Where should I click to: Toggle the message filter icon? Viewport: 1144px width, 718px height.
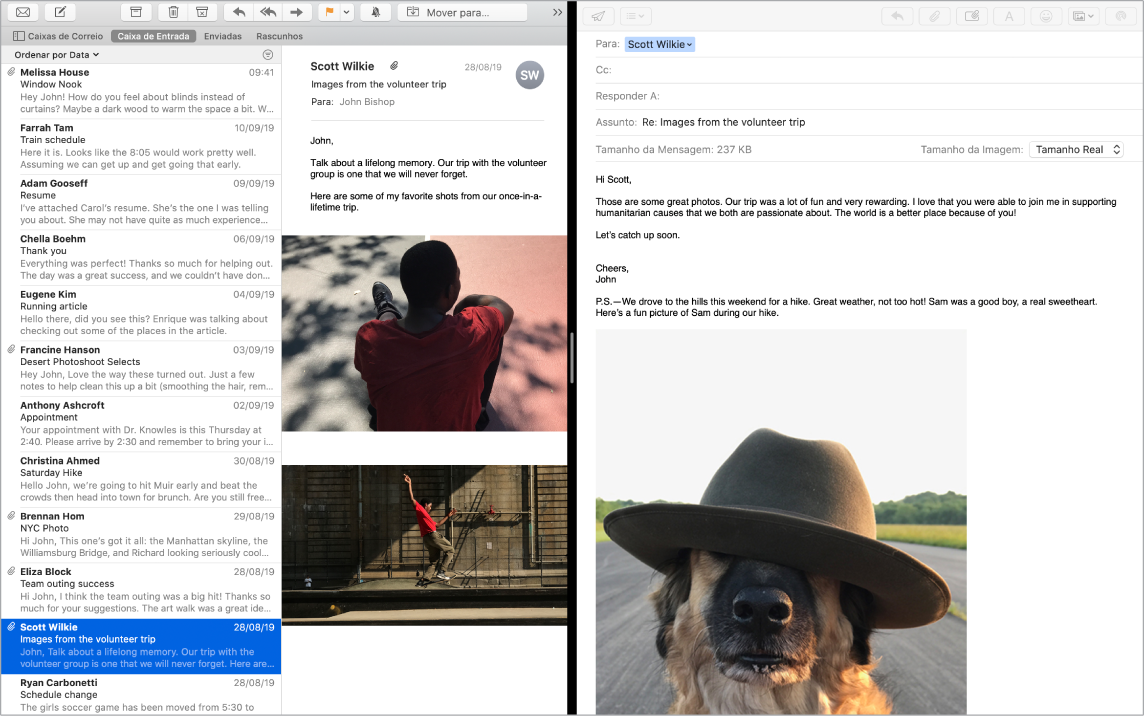click(x=268, y=53)
